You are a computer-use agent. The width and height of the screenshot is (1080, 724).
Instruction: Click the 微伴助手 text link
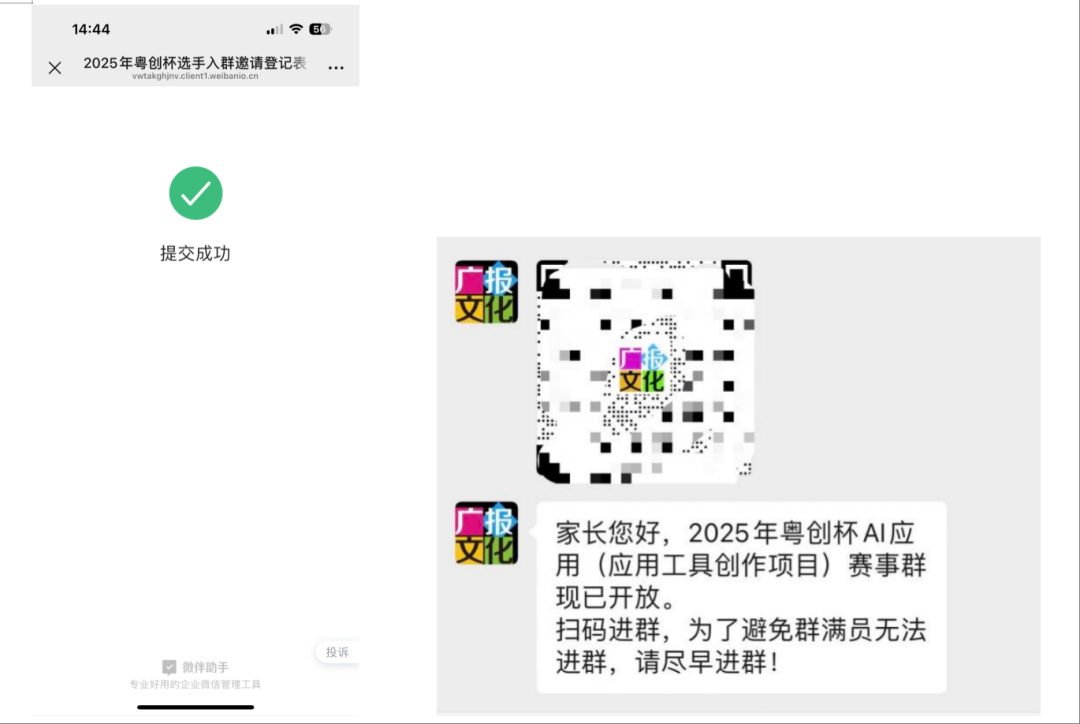pyautogui.click(x=205, y=667)
